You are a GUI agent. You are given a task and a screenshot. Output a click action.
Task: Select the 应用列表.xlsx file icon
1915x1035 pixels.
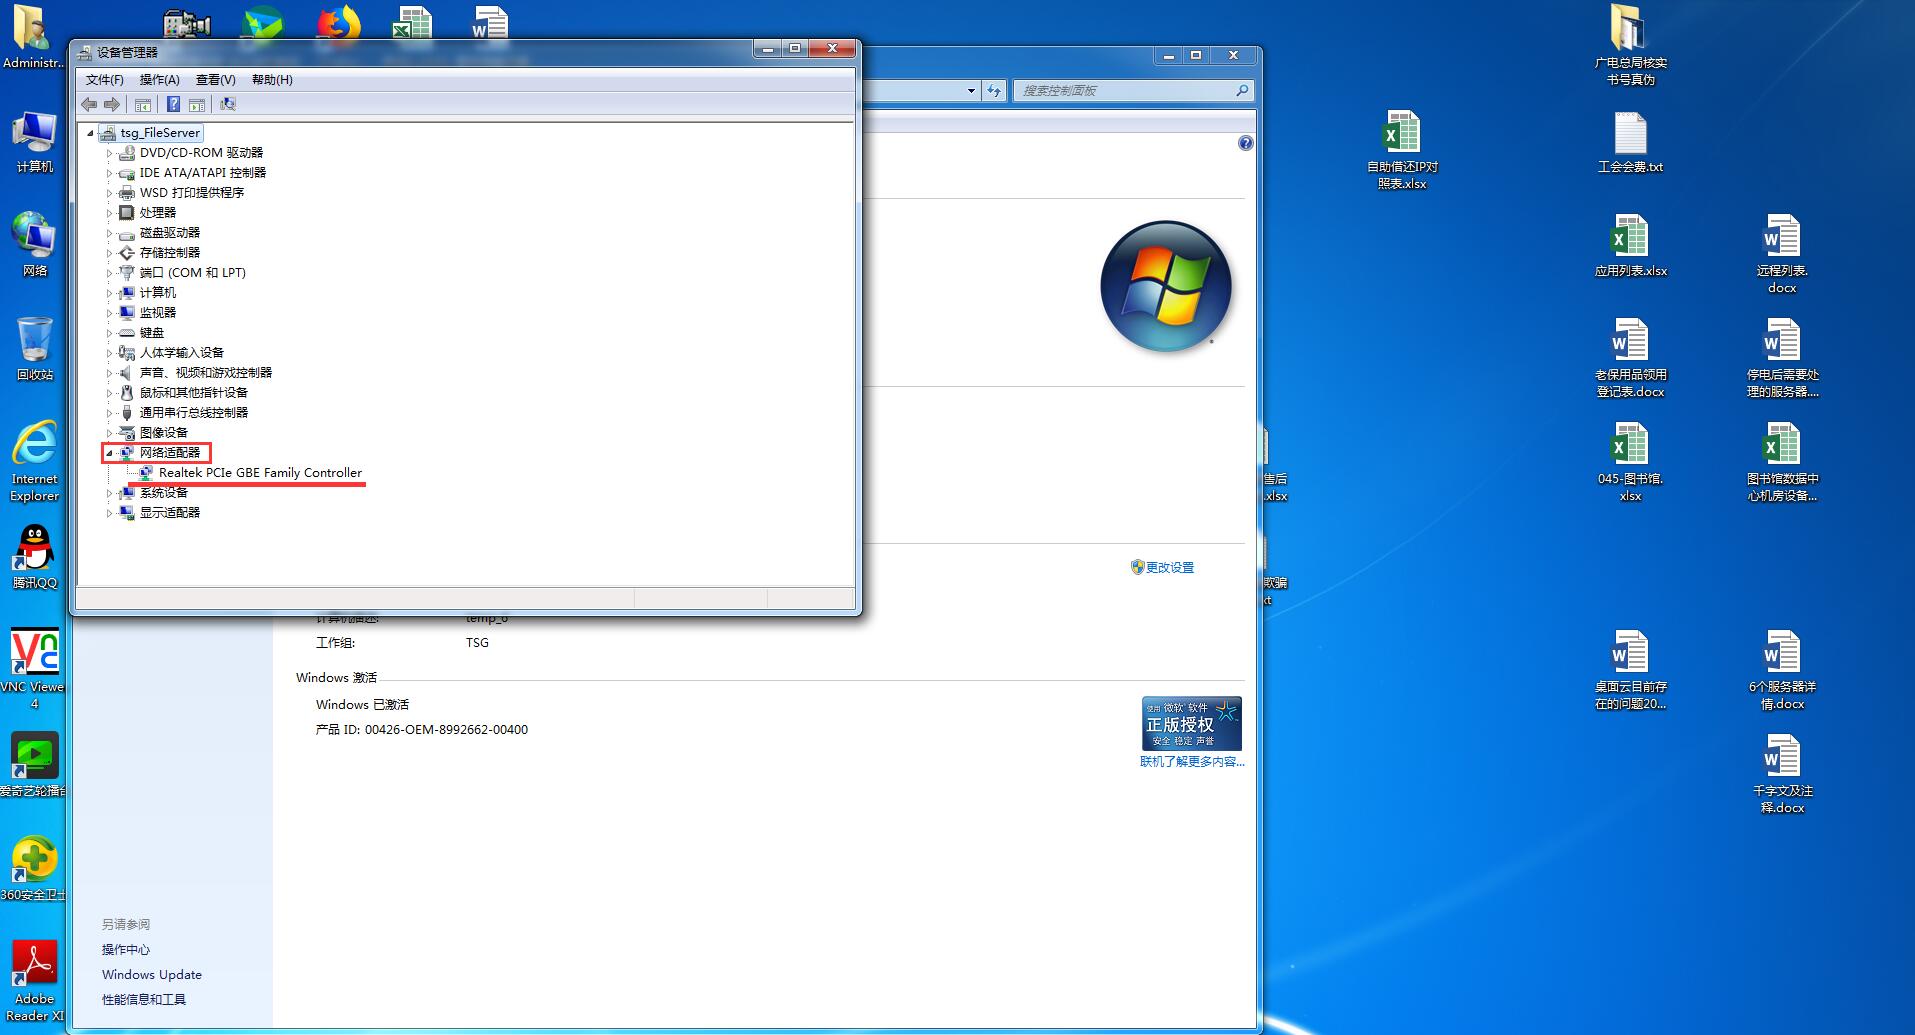[1630, 246]
